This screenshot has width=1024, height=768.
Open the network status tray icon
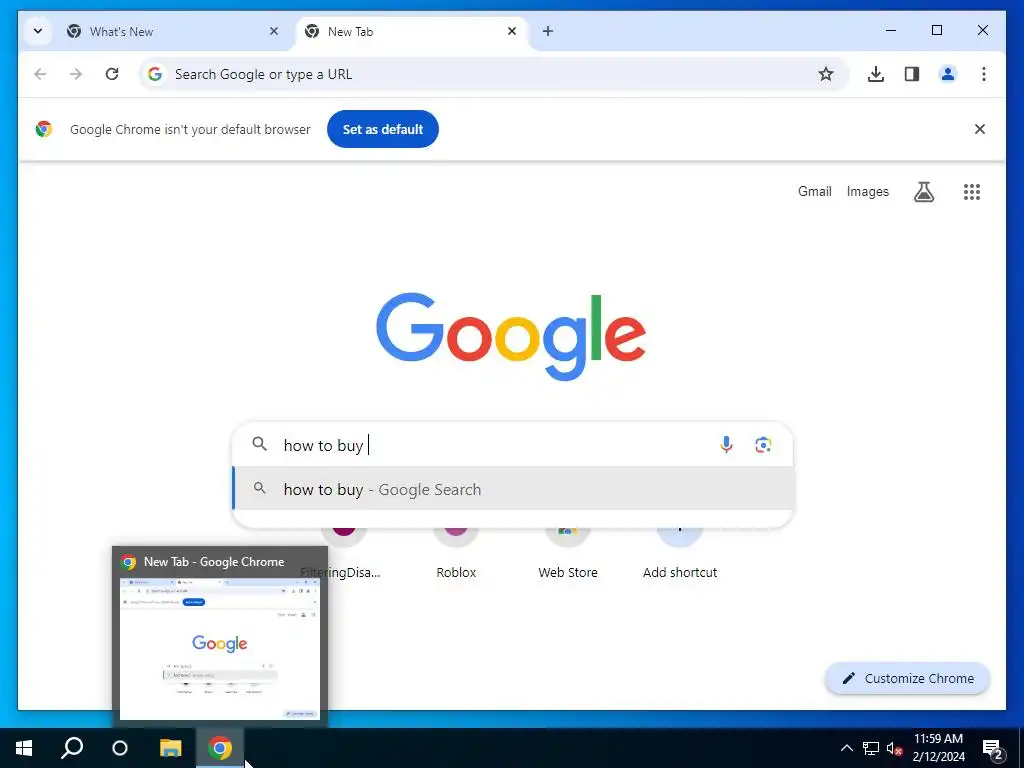pyautogui.click(x=871, y=748)
